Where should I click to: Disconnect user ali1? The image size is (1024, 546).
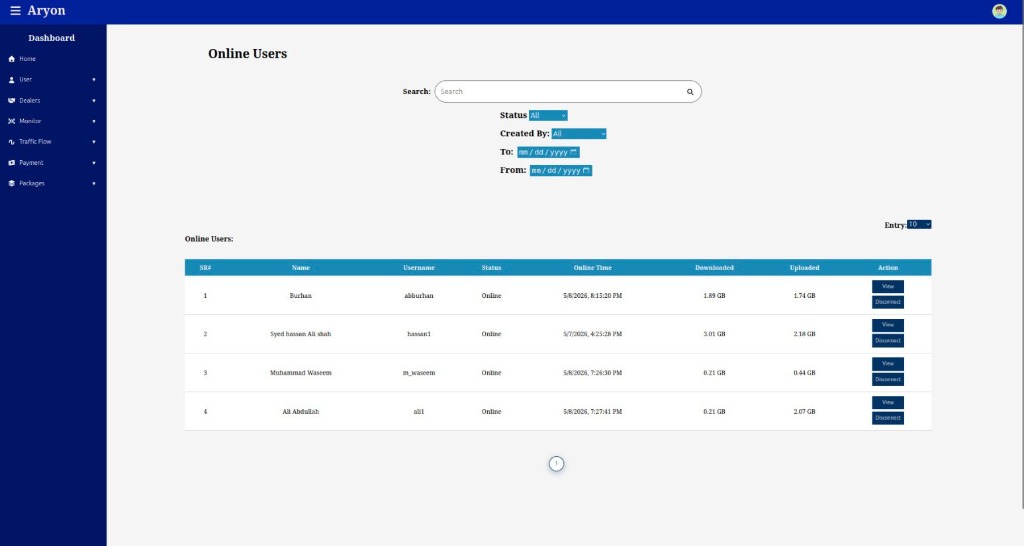click(x=888, y=418)
